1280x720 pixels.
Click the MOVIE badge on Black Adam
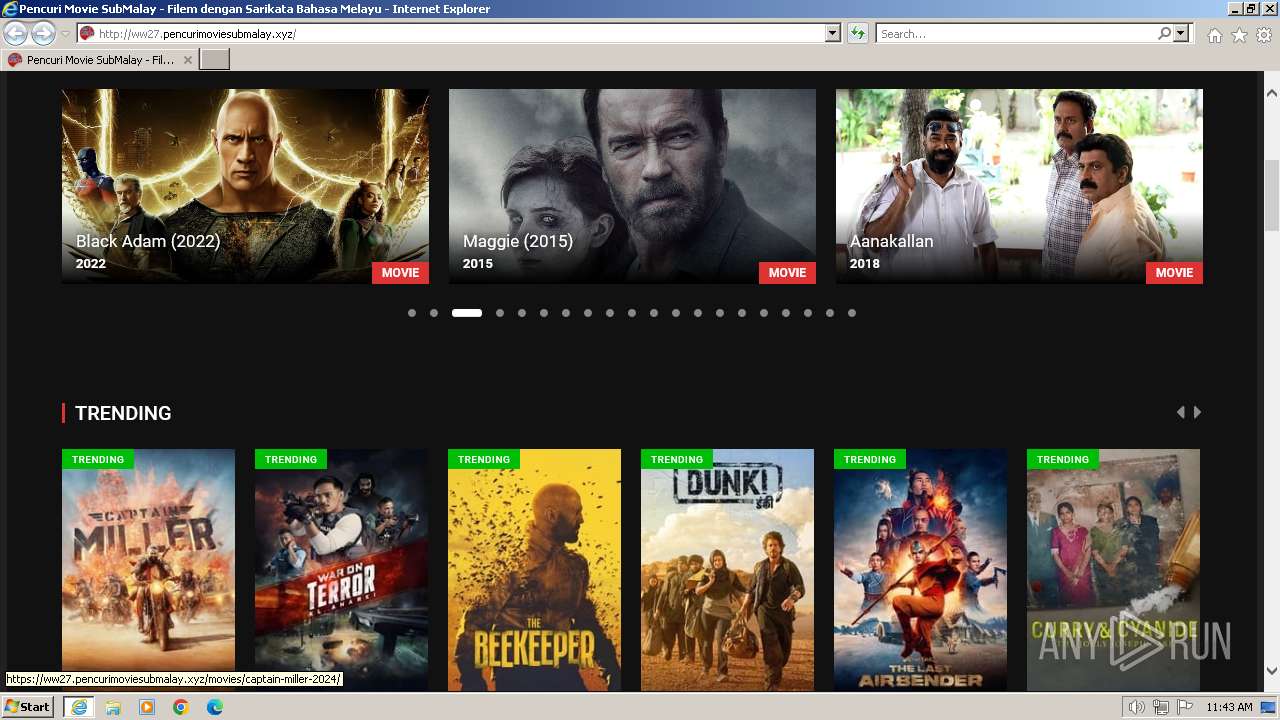pos(400,273)
